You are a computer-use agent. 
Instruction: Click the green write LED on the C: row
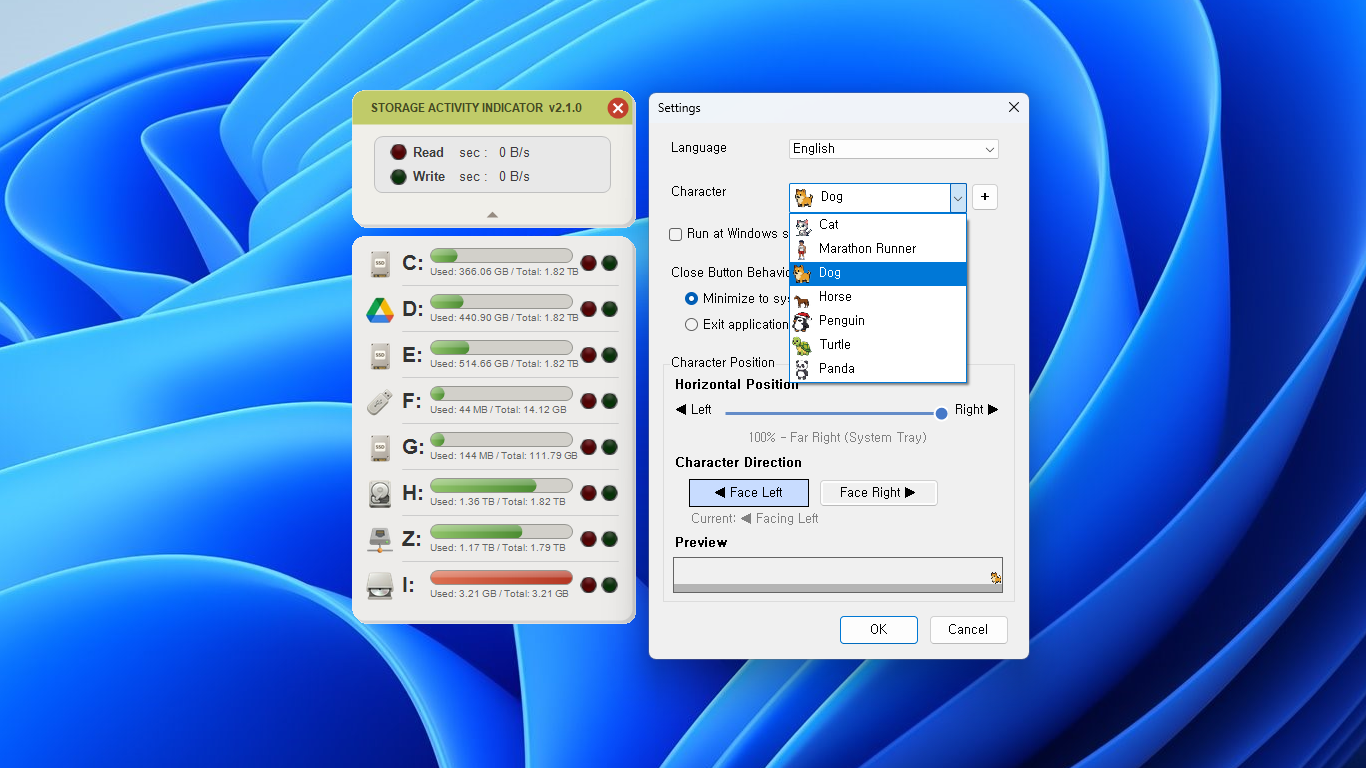609,263
